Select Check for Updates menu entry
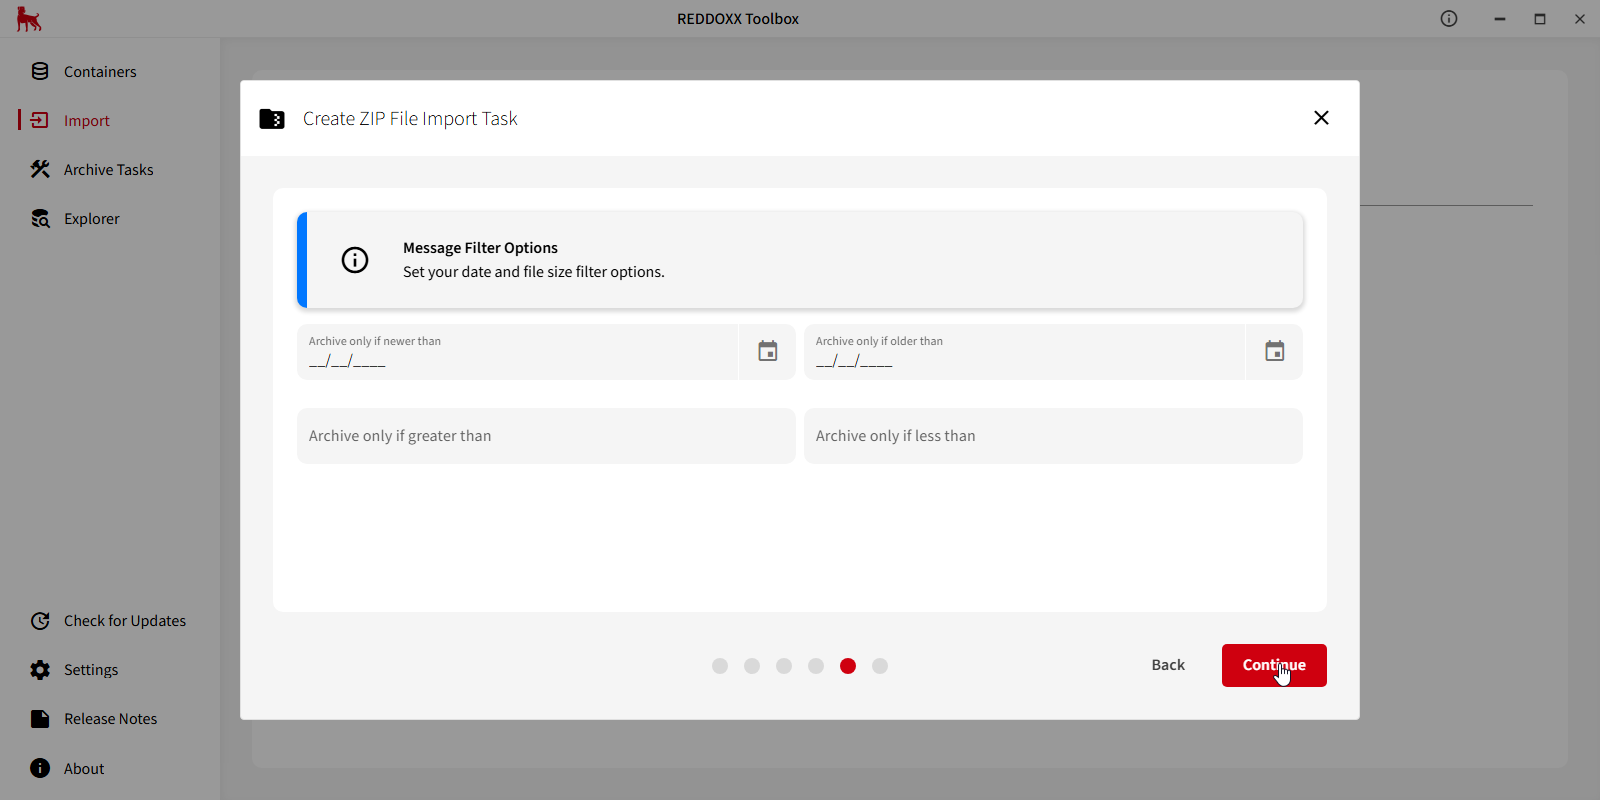Viewport: 1600px width, 800px height. (x=125, y=621)
